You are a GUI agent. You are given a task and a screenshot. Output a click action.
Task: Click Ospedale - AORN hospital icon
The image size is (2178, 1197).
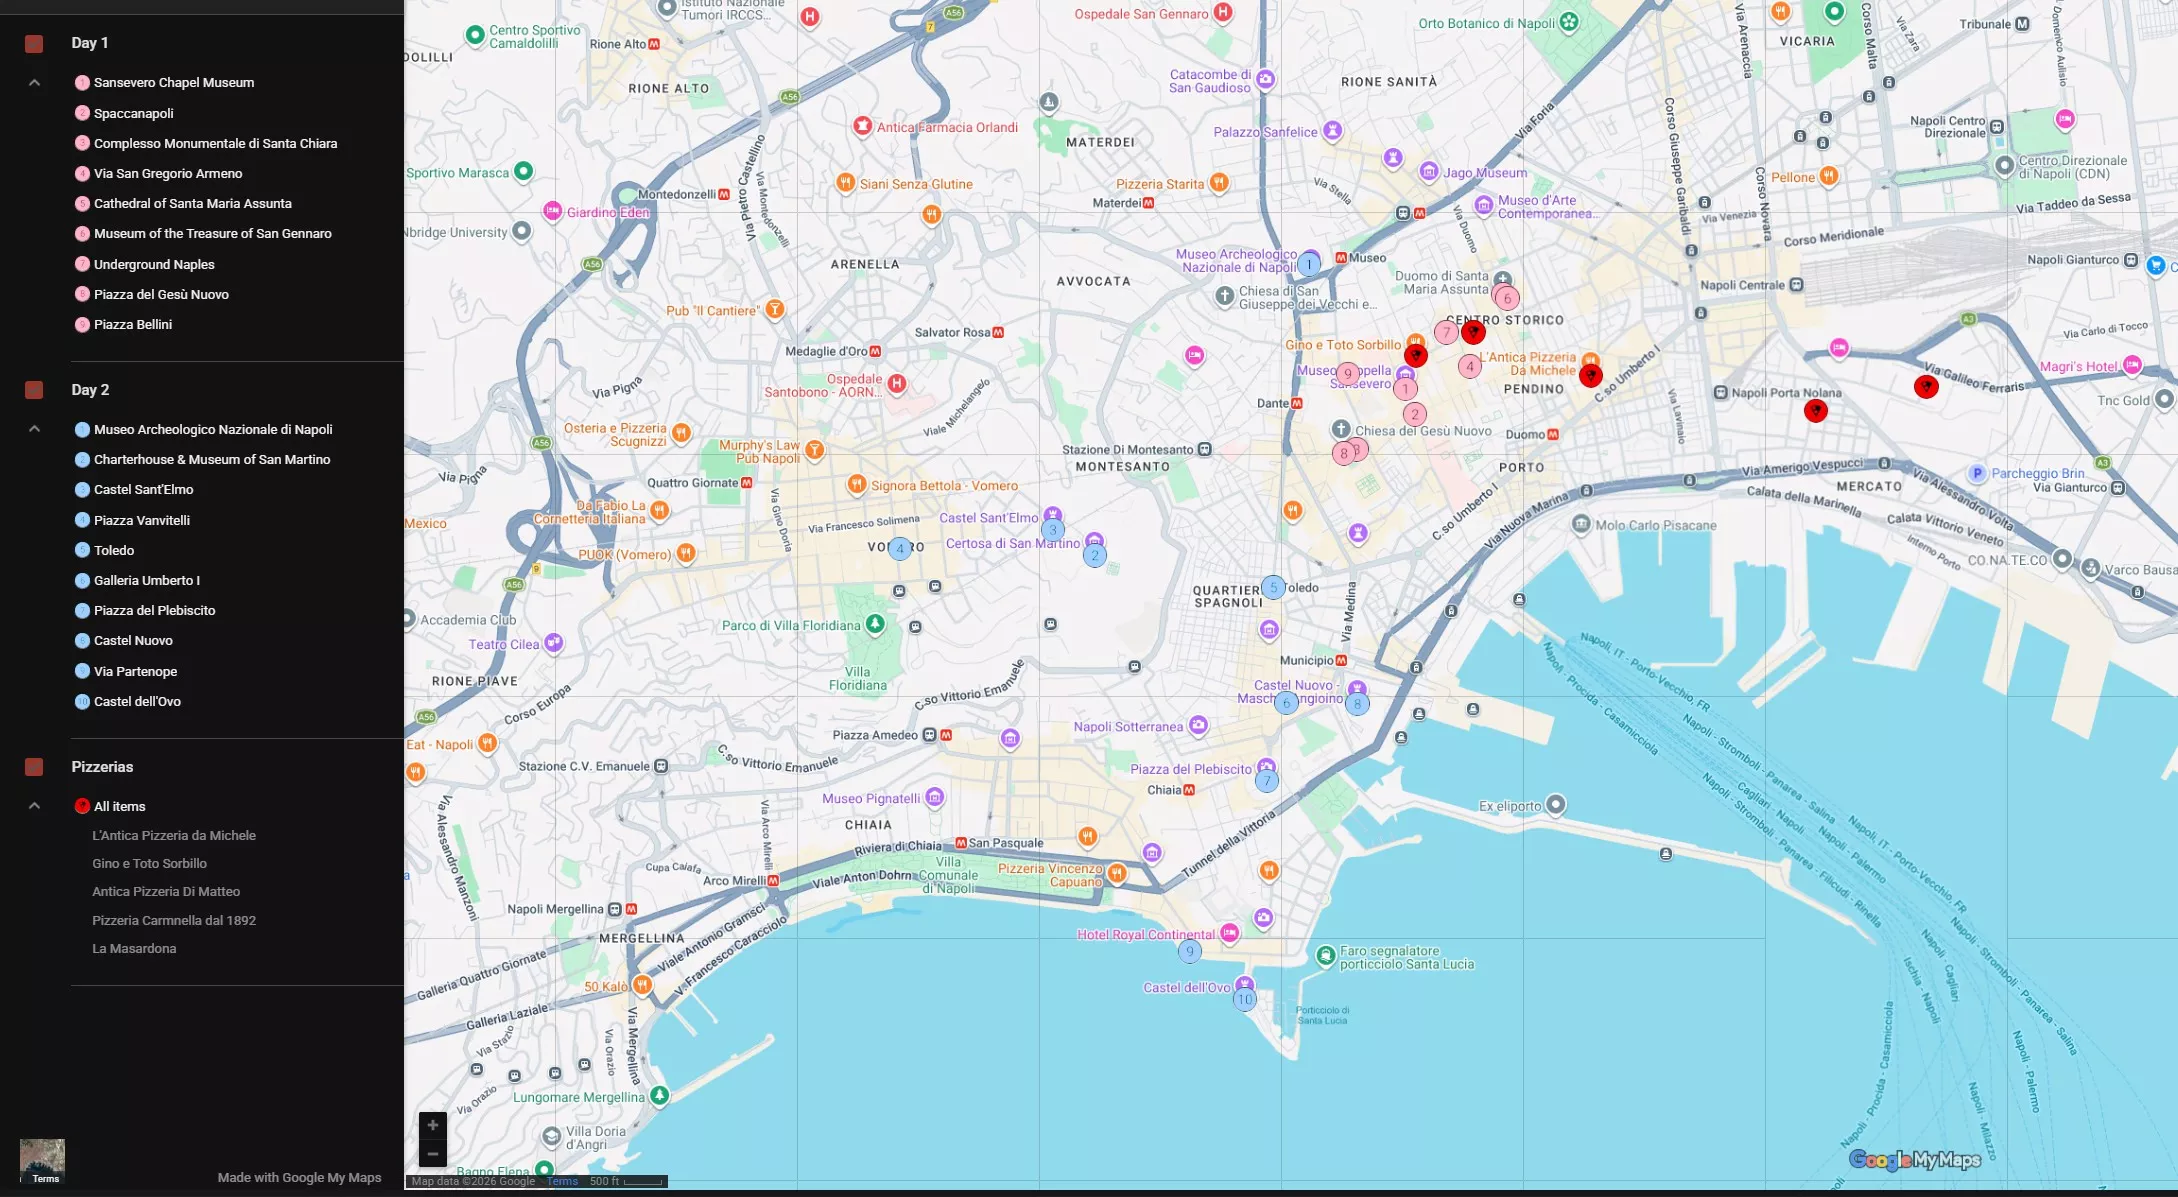click(x=897, y=384)
